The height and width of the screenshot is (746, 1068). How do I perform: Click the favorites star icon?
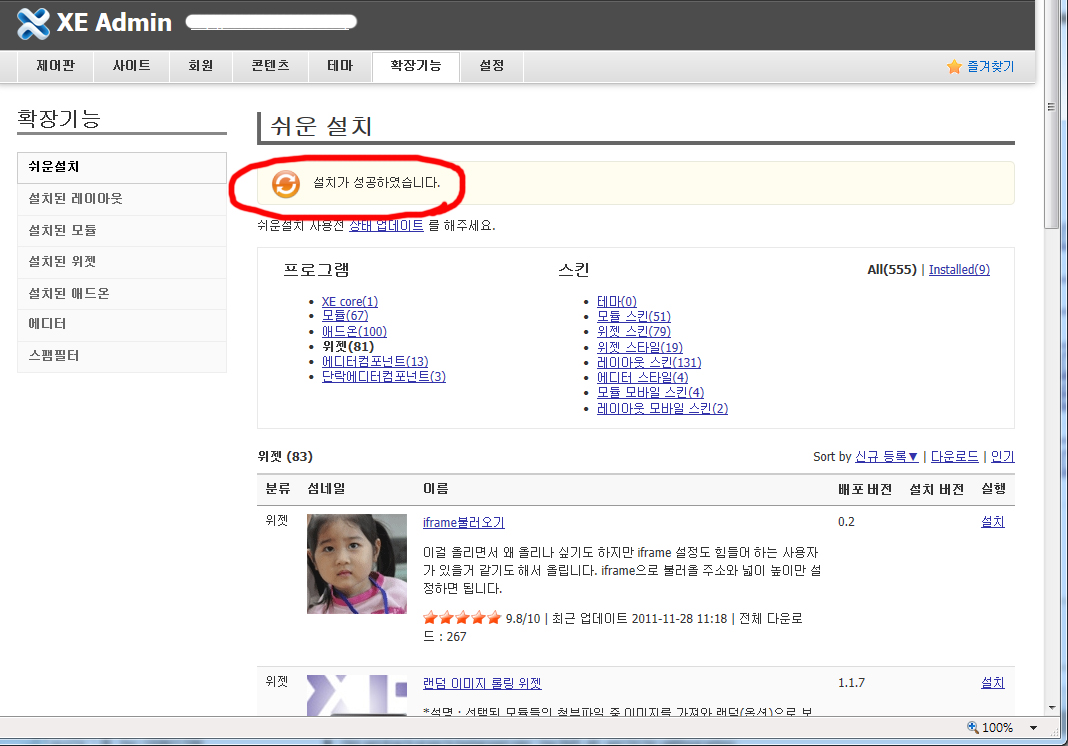point(954,67)
